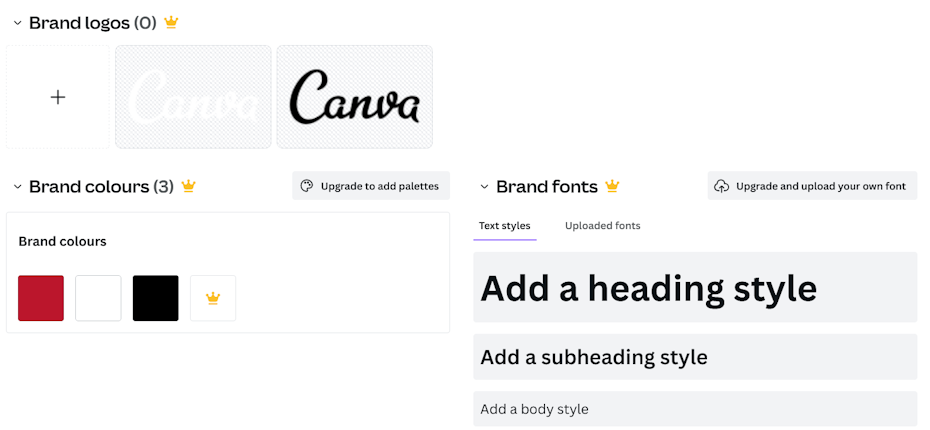The width and height of the screenshot is (930, 430).
Task: Collapse the Brand fonts section
Action: (x=485, y=187)
